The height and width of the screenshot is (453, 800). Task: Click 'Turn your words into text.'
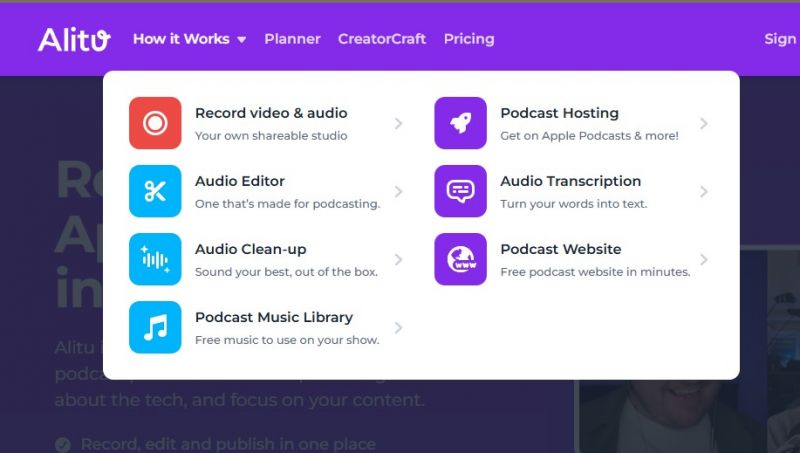(573, 204)
